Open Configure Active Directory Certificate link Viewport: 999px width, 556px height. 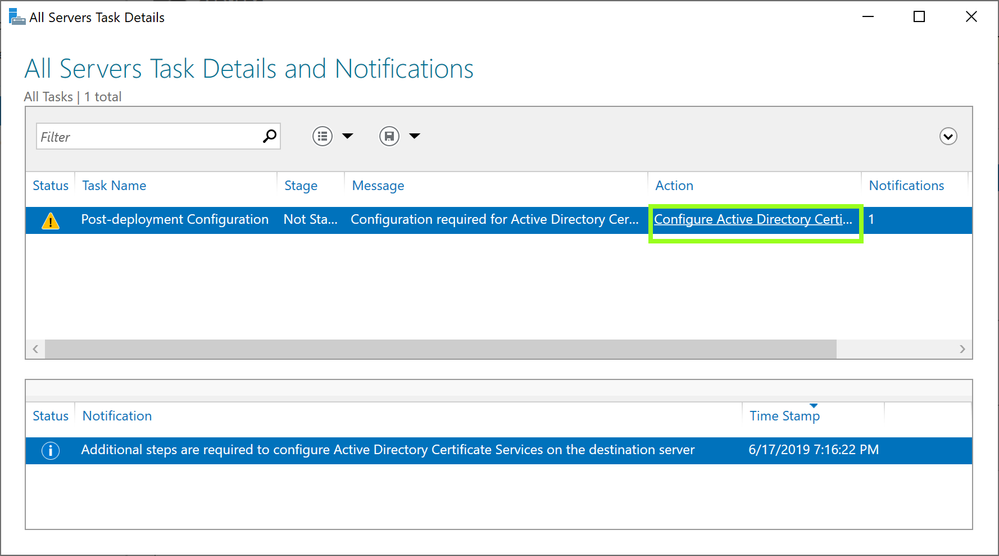(x=753, y=219)
